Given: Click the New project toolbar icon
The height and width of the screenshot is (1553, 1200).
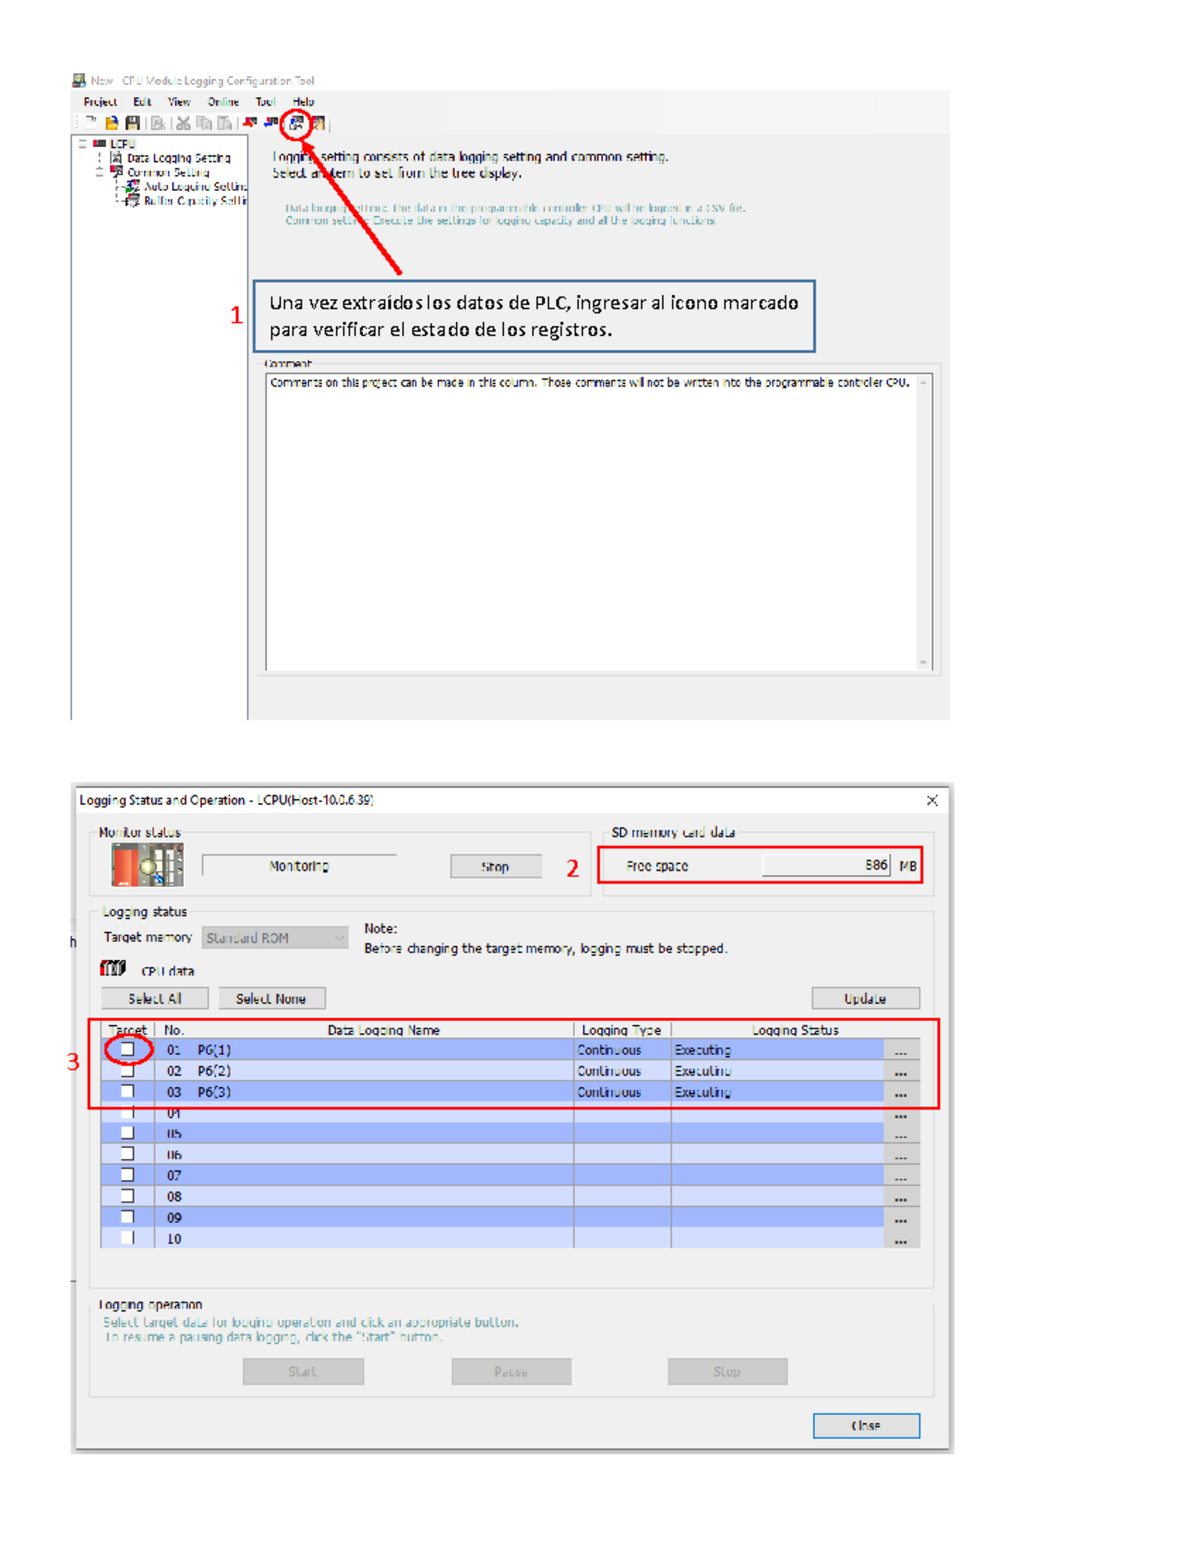Looking at the screenshot, I should point(89,122).
